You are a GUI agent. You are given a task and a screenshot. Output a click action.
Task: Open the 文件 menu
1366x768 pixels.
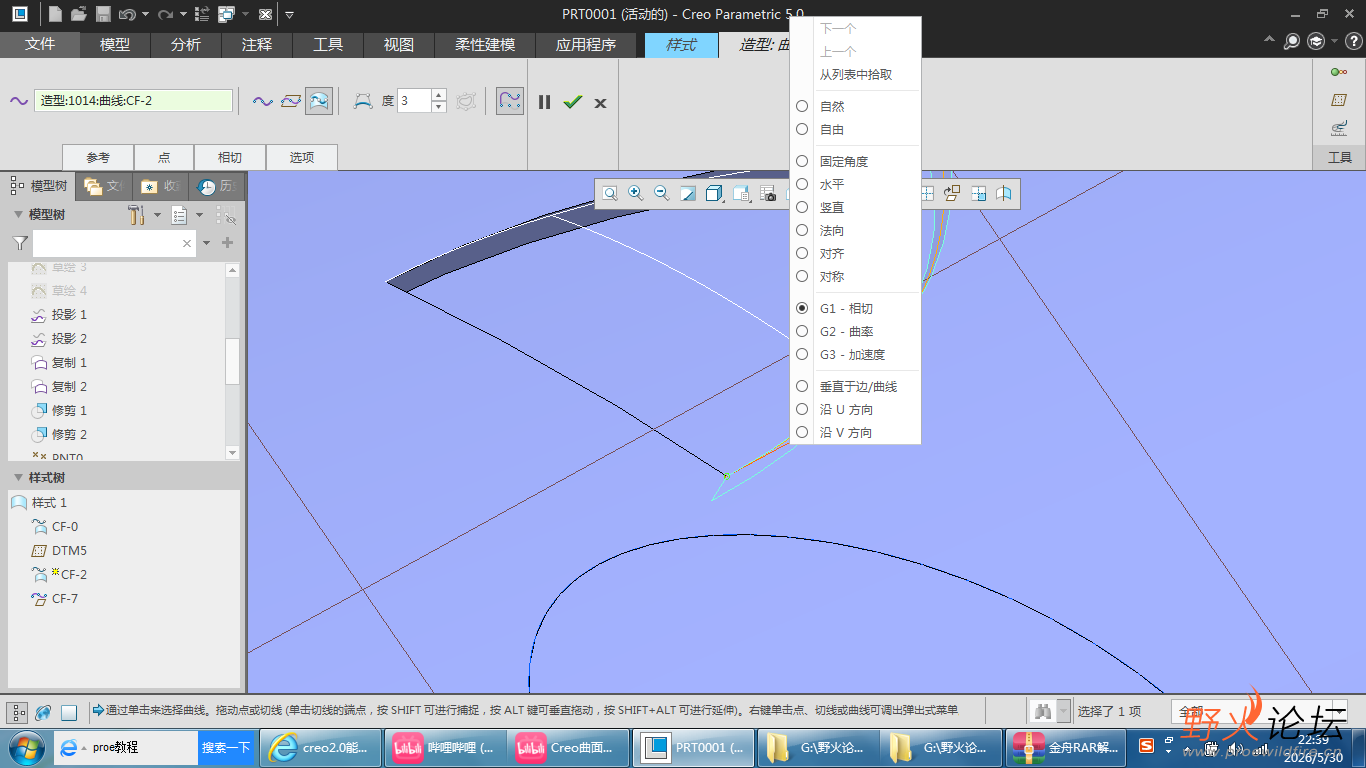[40, 45]
